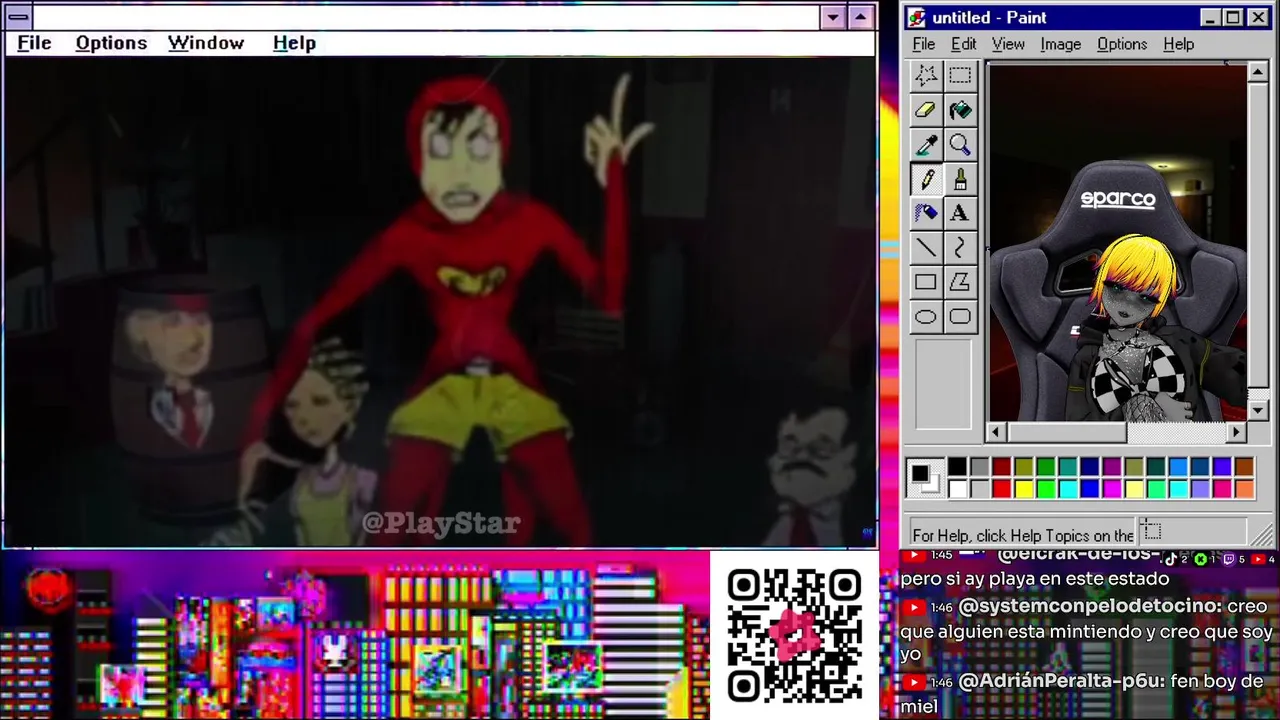Pick the hot pink palette swatch
The image size is (1280, 720).
(x=1221, y=488)
